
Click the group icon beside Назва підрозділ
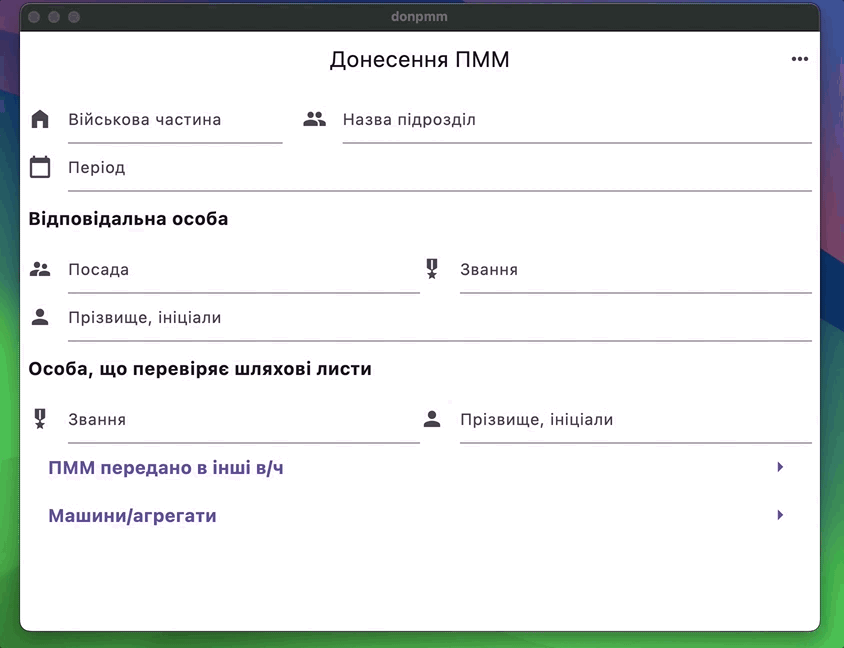pyautogui.click(x=314, y=119)
